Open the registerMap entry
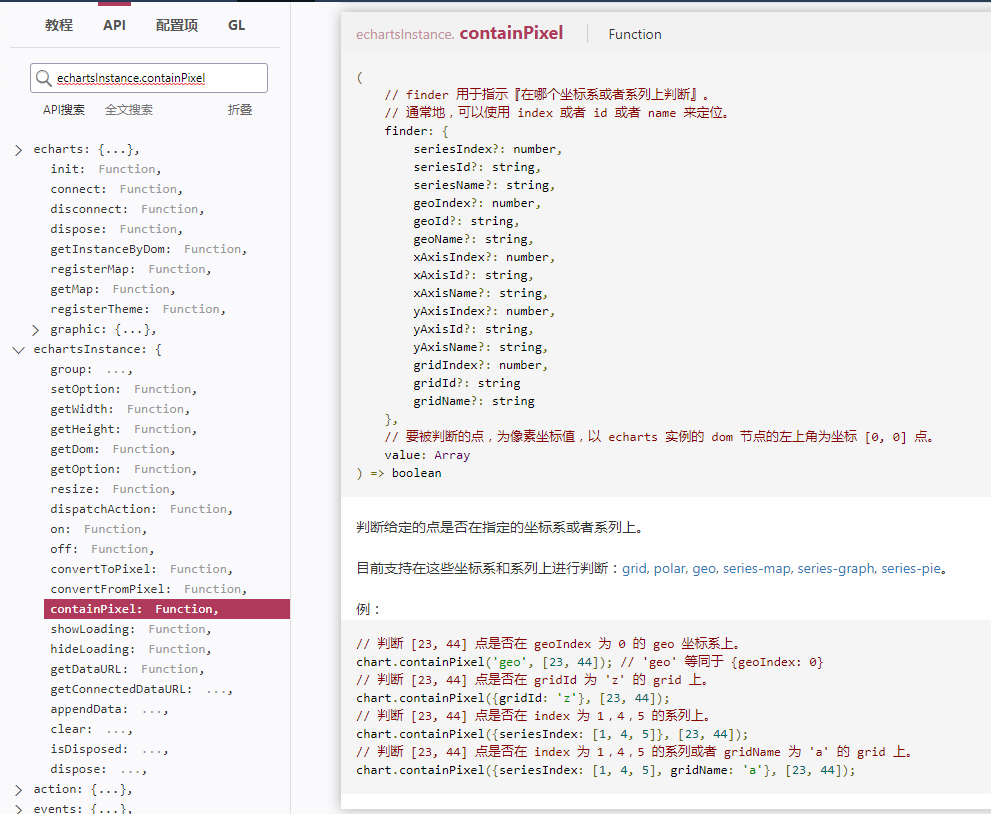Screen dimensions: 991x814 coord(131,269)
